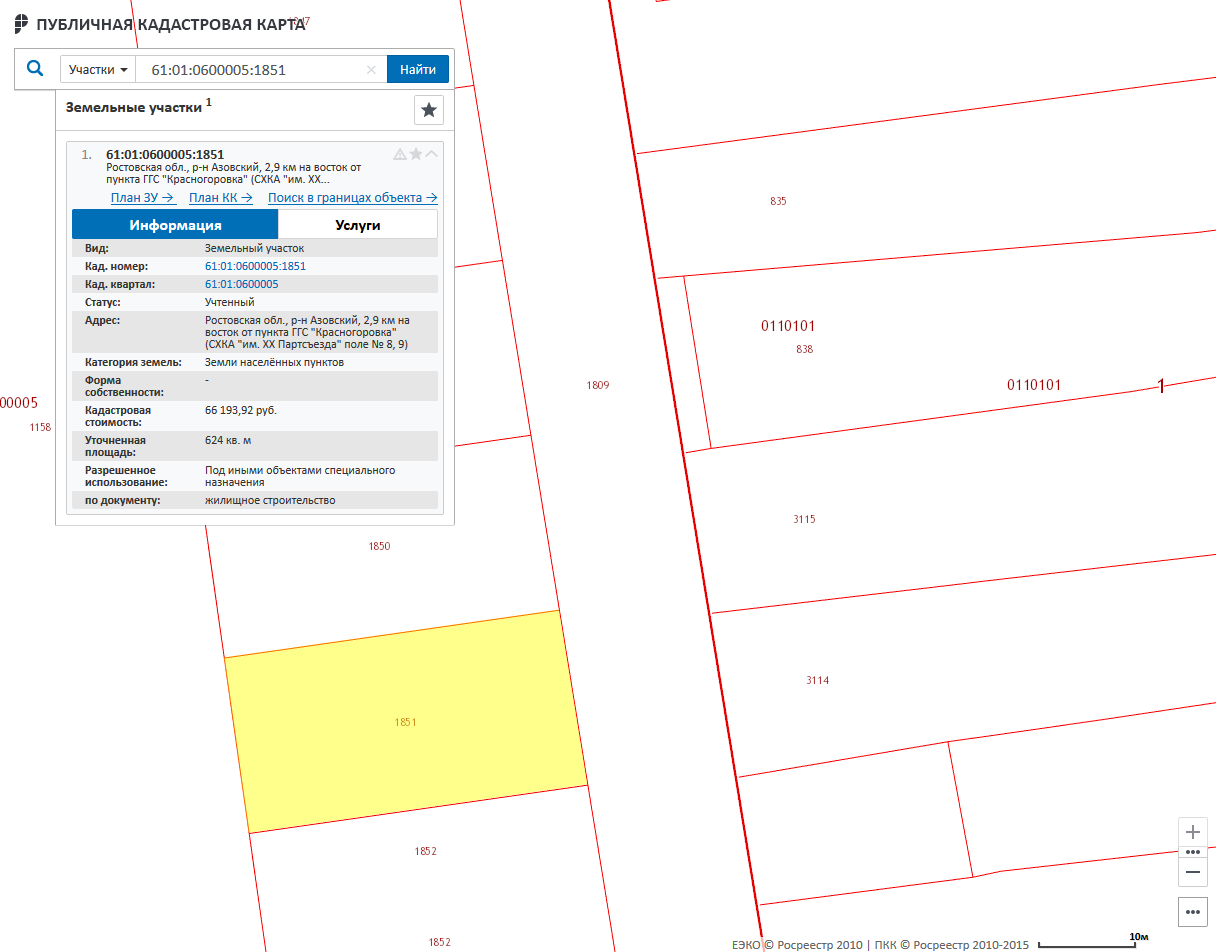Click the map plus zoom in button

point(1193,832)
